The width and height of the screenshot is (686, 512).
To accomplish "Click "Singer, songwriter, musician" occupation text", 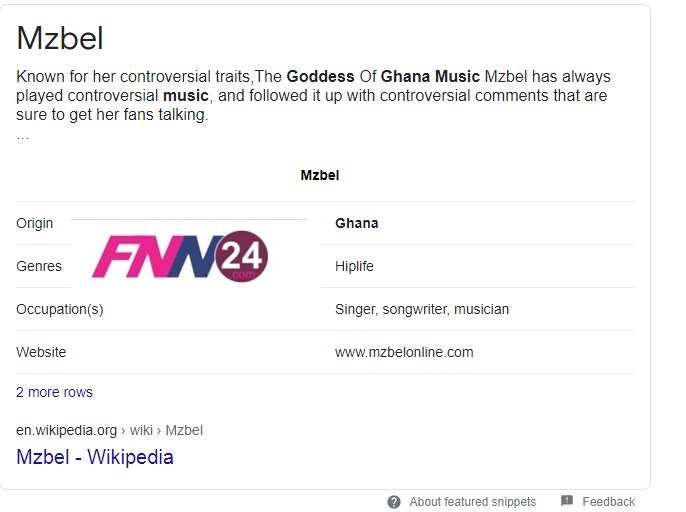I will [x=422, y=309].
